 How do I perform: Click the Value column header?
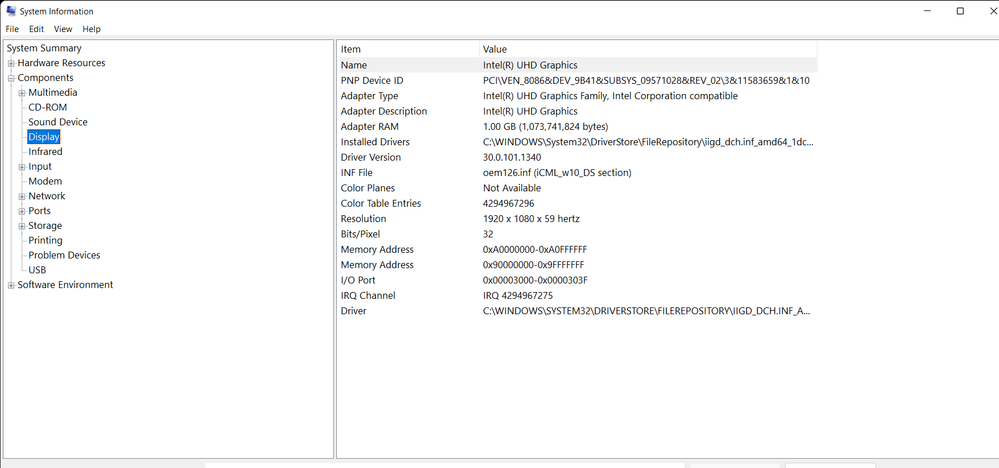point(648,49)
